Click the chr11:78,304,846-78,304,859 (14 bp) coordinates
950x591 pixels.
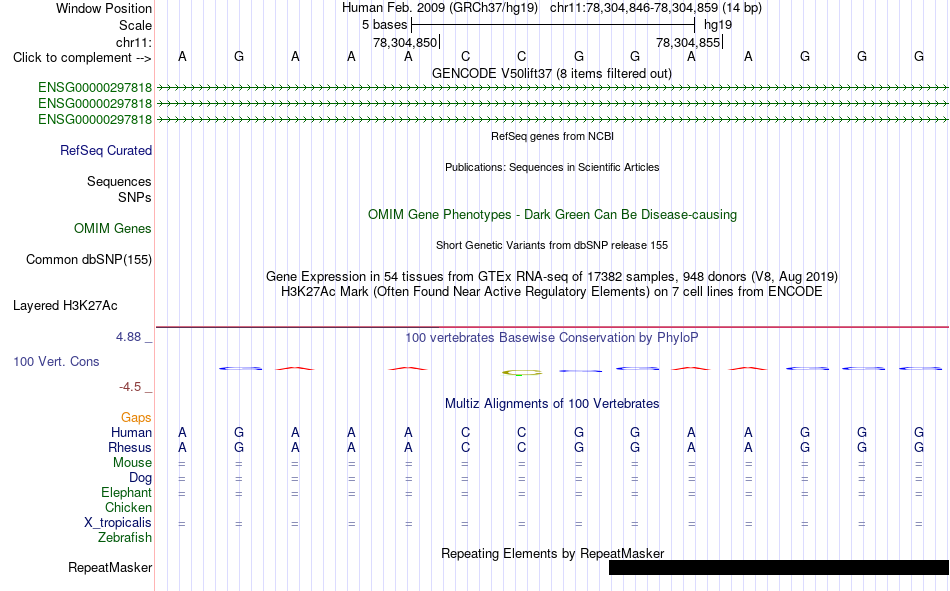pos(656,8)
